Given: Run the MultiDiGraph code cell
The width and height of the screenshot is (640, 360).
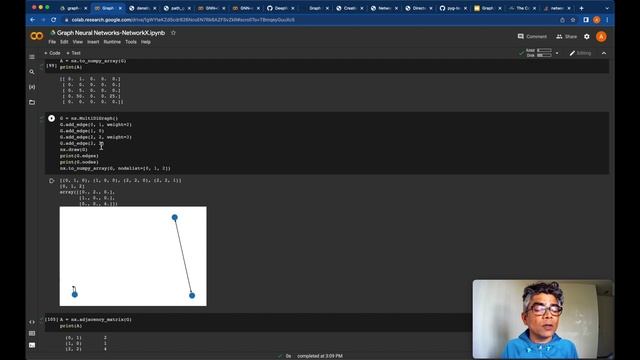Looking at the screenshot, I should point(51,118).
